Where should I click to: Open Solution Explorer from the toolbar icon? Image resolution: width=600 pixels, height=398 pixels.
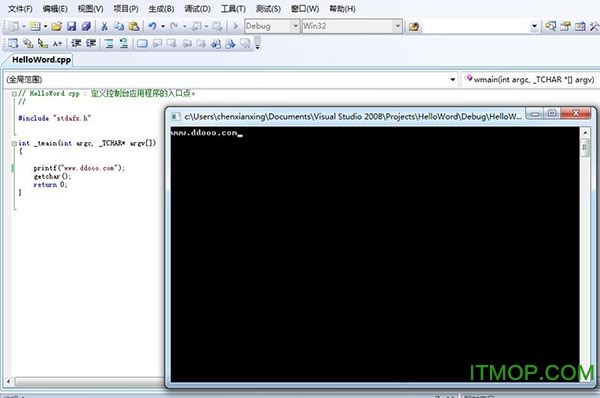[551, 26]
